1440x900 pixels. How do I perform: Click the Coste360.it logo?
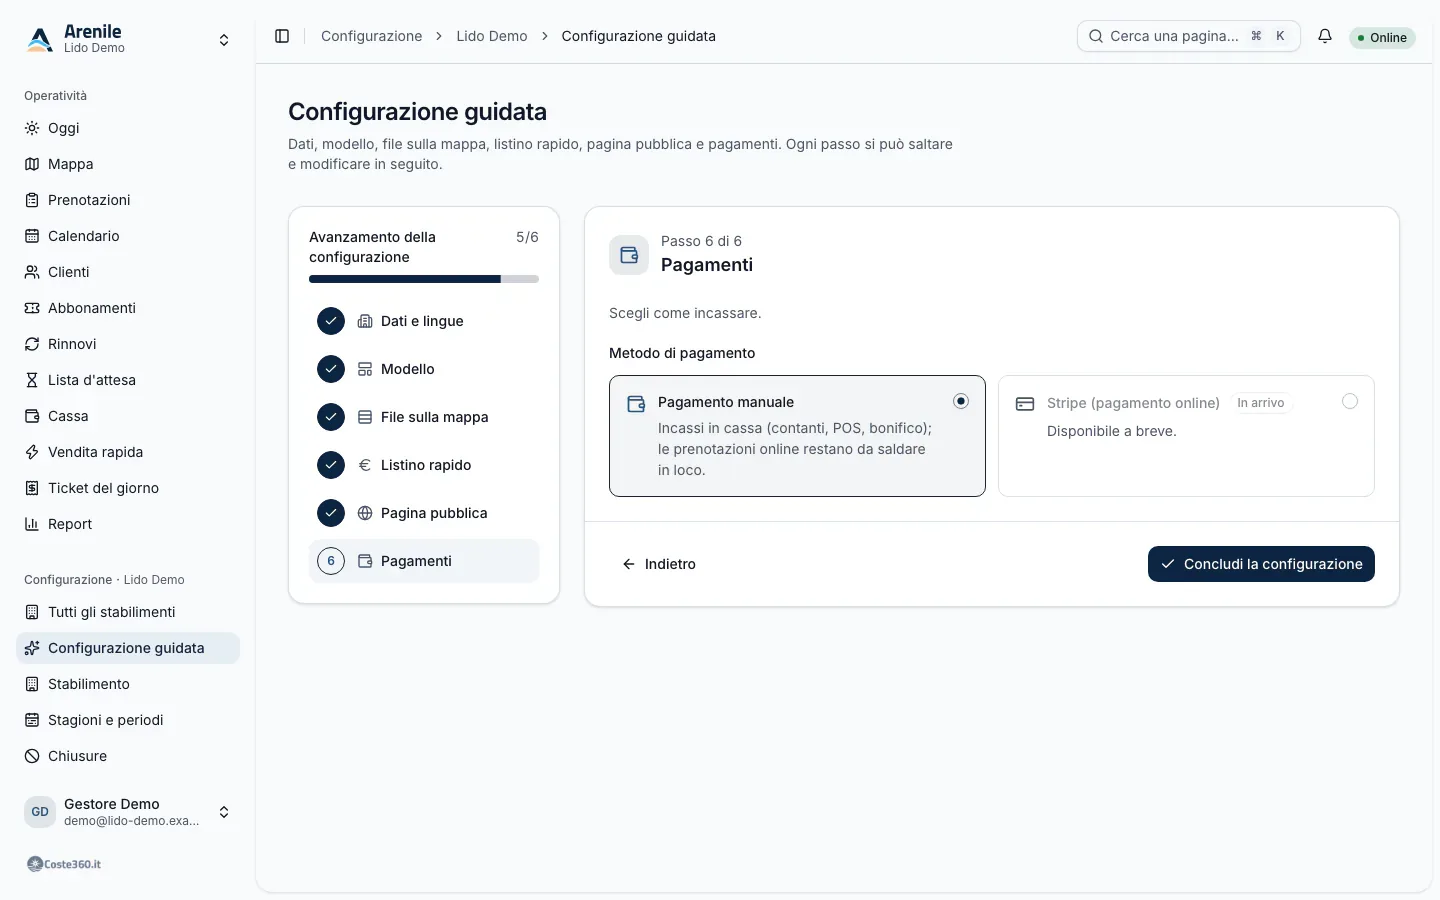(64, 864)
